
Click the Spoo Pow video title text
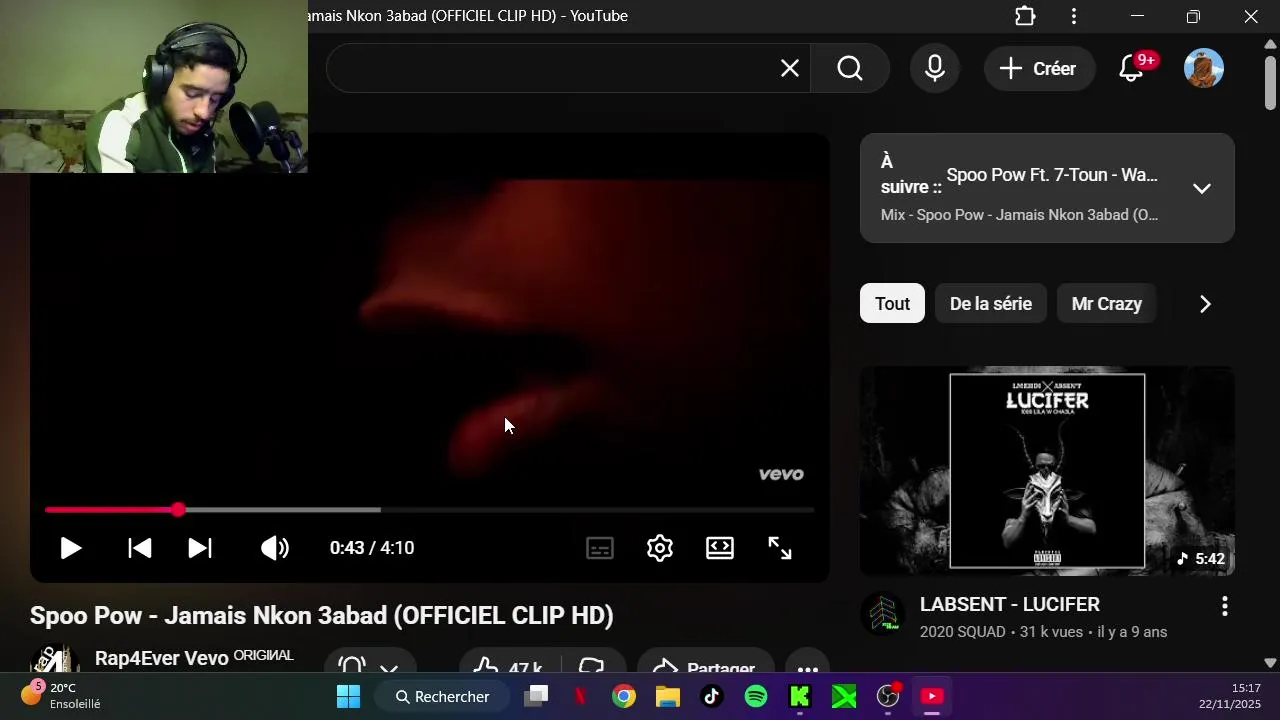tap(321, 615)
